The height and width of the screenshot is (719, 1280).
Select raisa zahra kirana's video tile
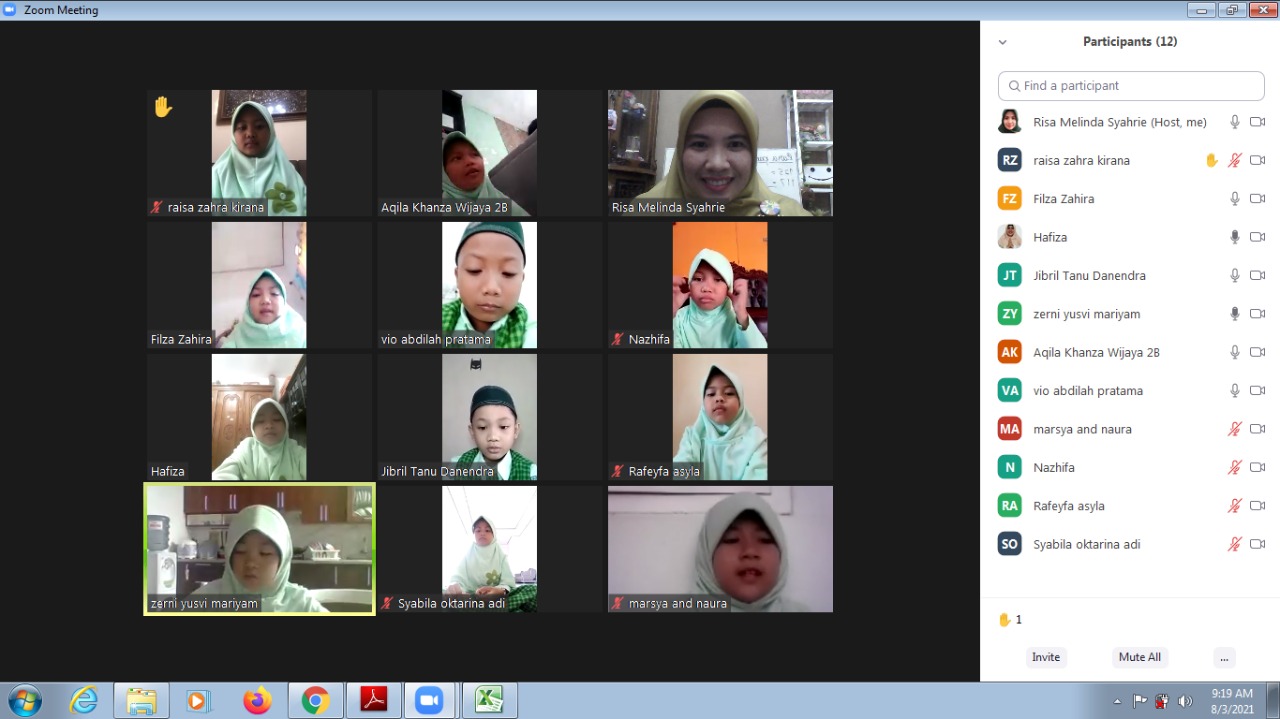(259, 153)
